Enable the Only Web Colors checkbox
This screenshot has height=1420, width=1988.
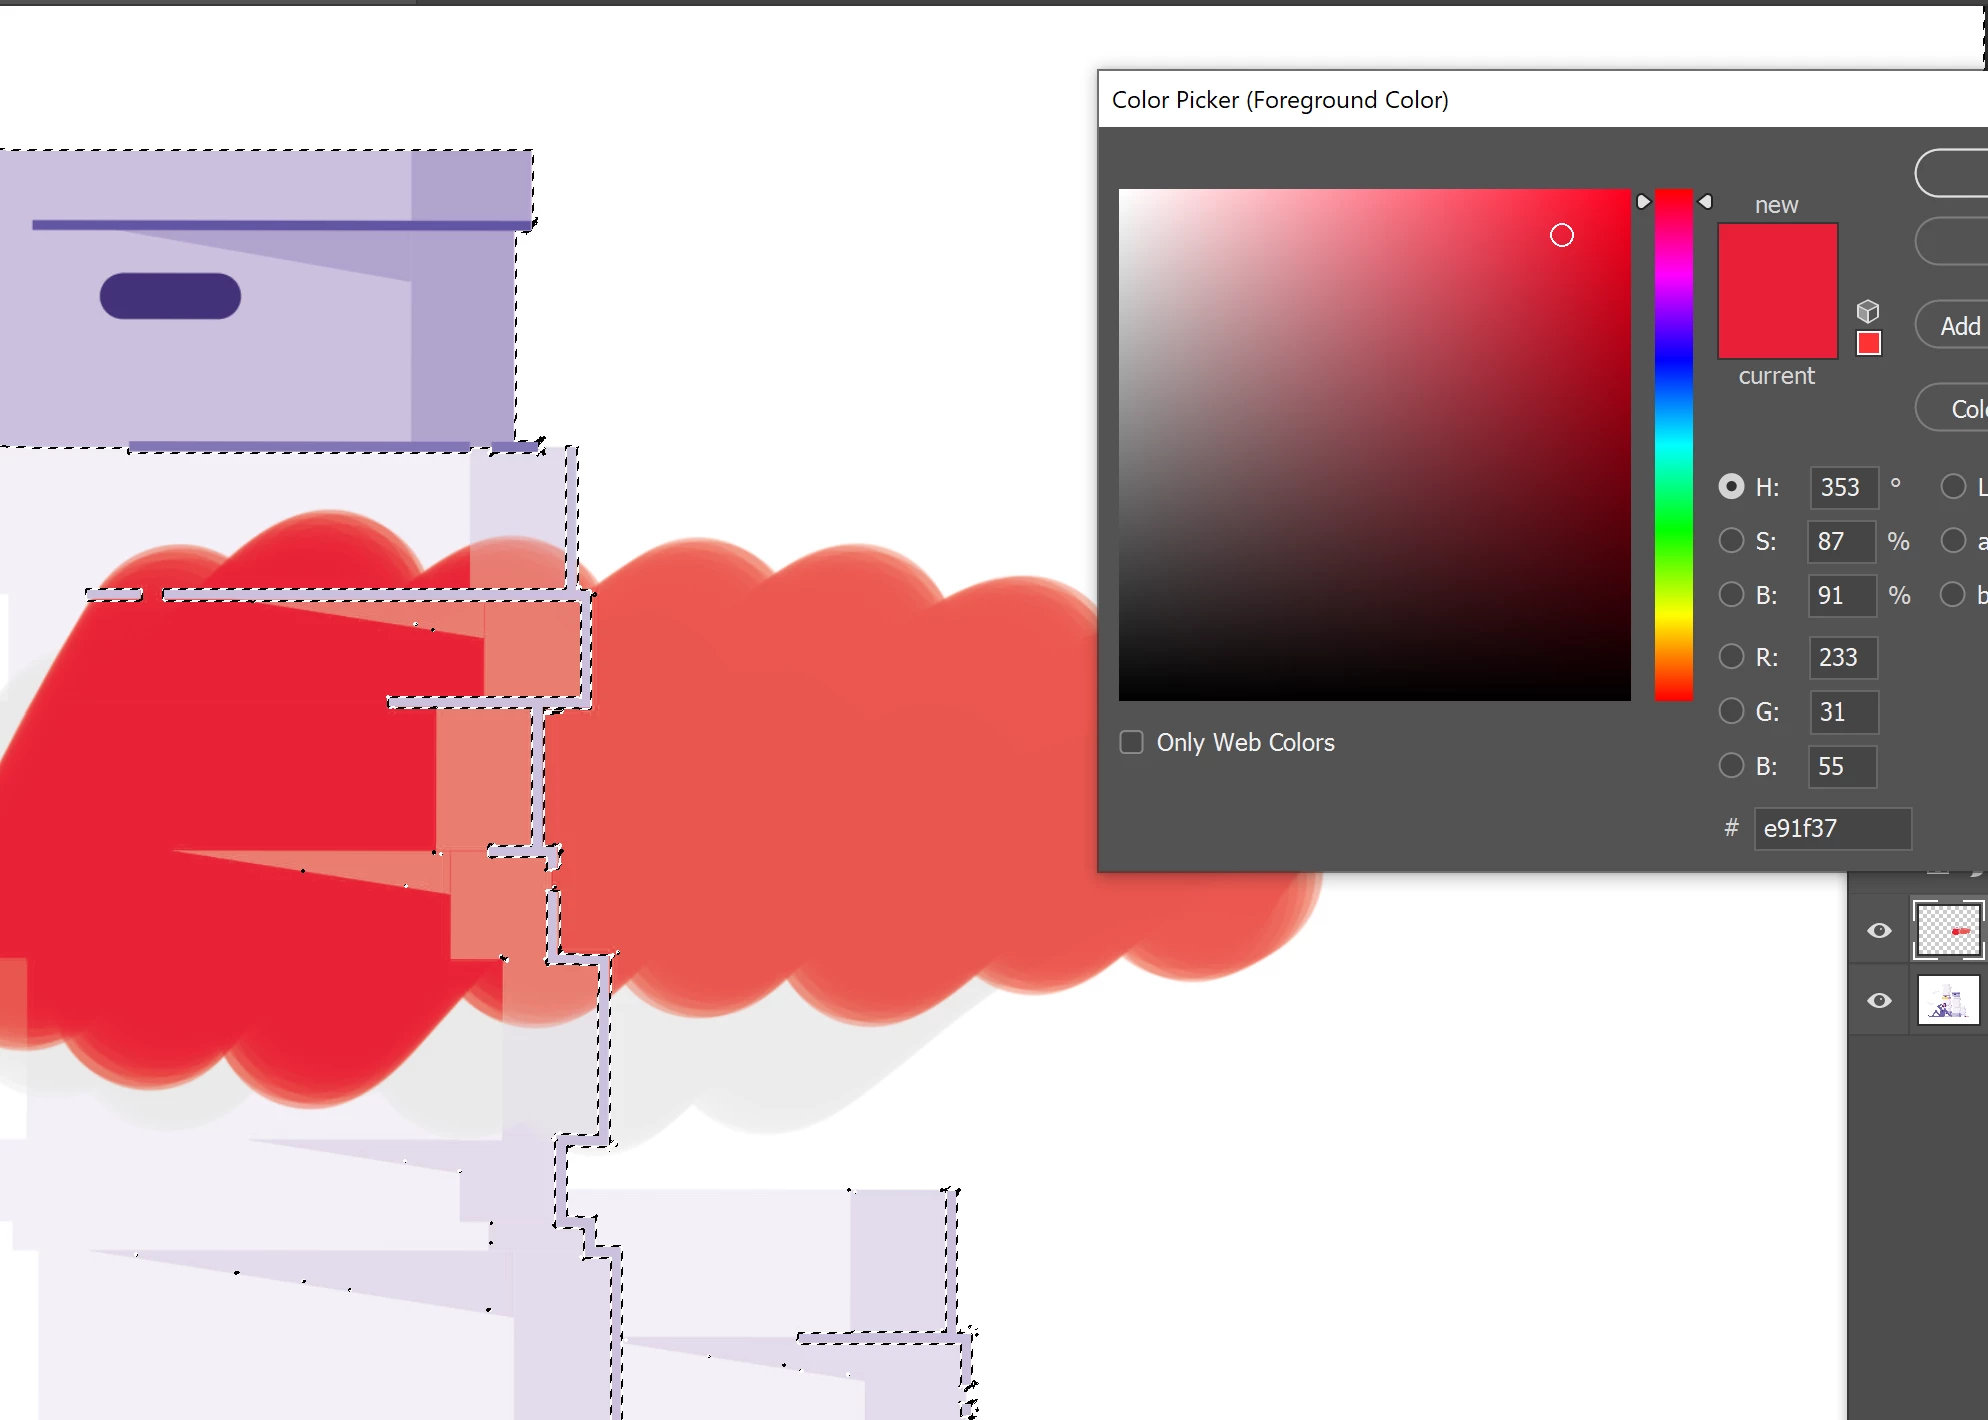[1131, 742]
